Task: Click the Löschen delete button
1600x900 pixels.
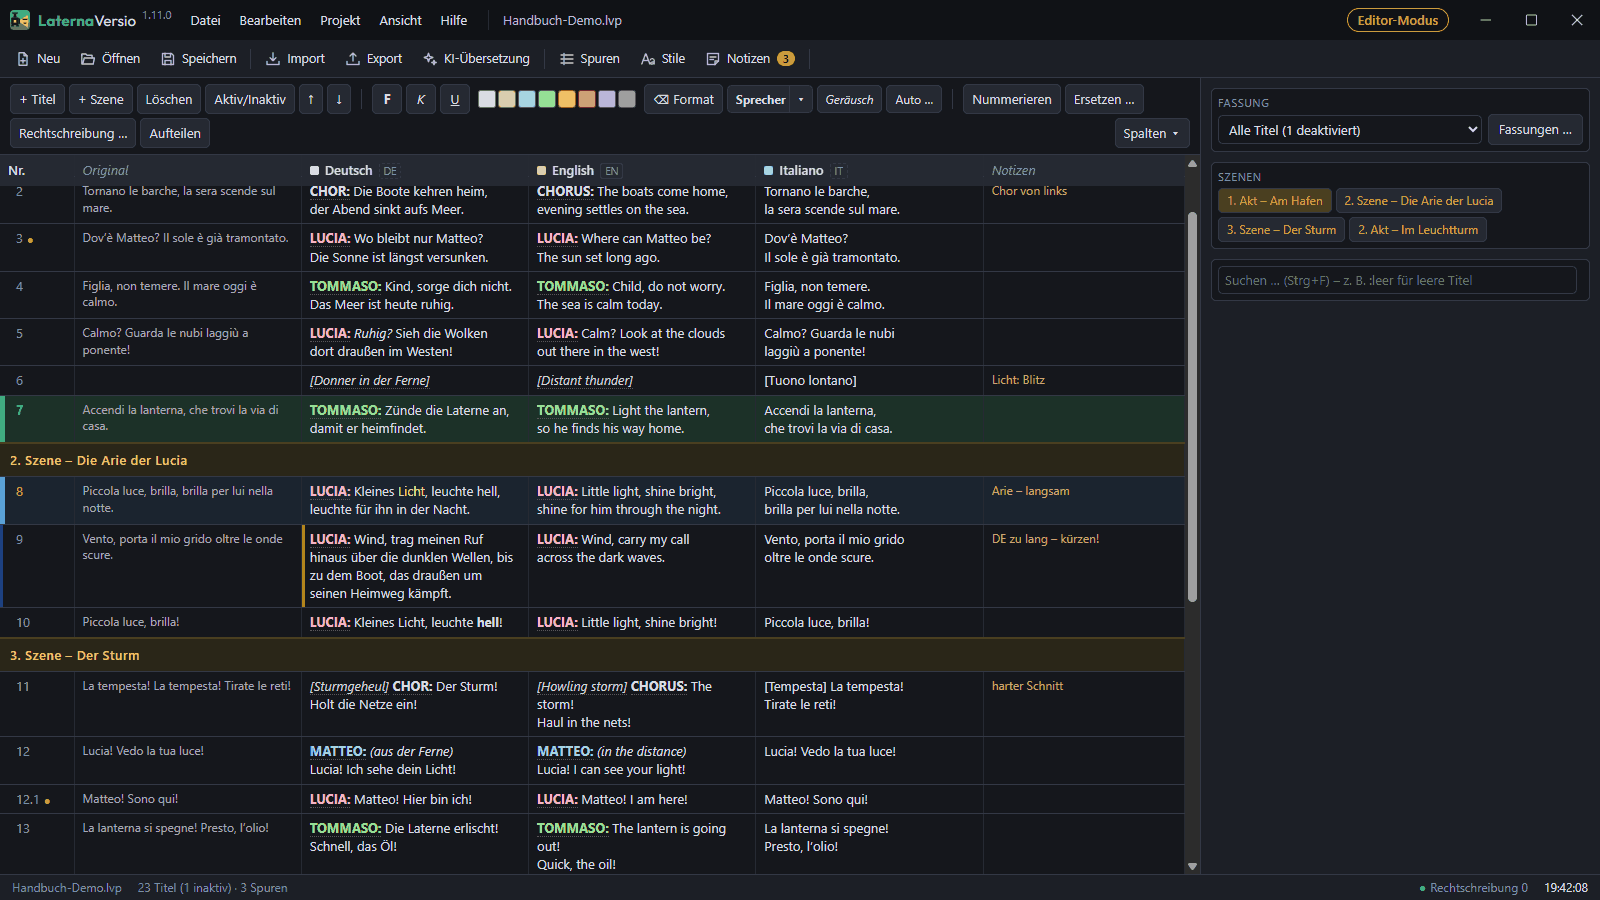Action: [169, 100]
